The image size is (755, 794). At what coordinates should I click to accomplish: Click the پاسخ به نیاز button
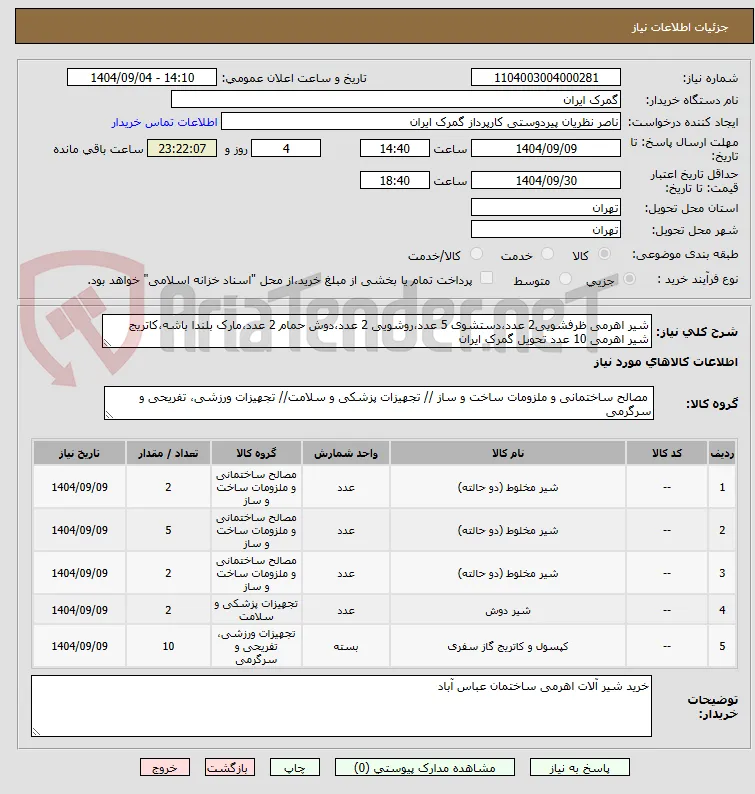[x=580, y=767]
